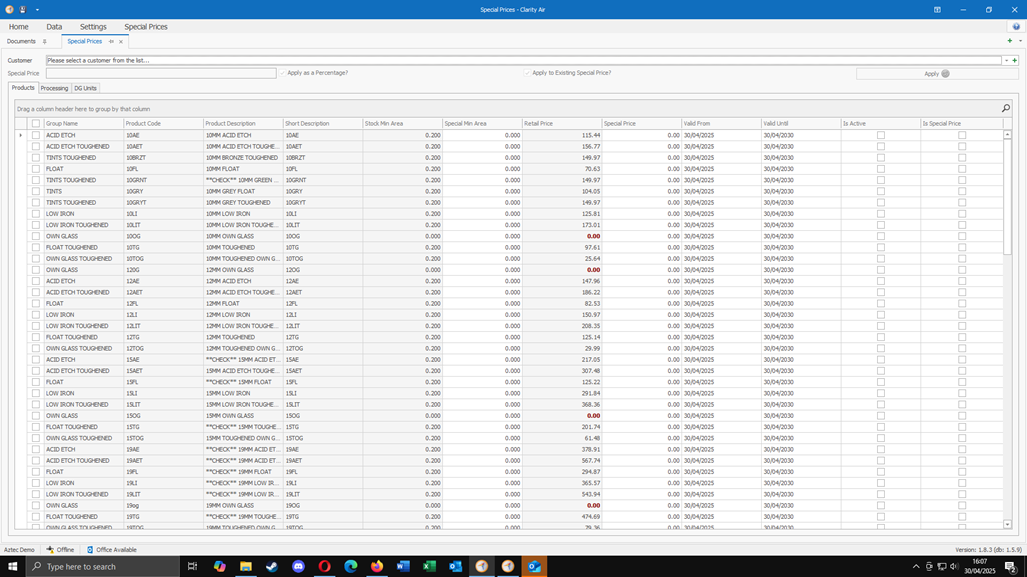Click the Apply button
Viewport: 1027px width, 577px height.
pyautogui.click(x=937, y=73)
